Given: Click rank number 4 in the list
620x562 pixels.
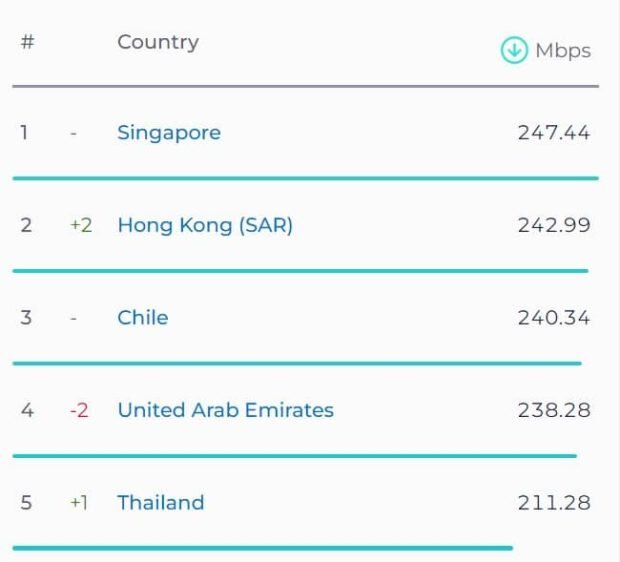Looking at the screenshot, I should (27, 410).
